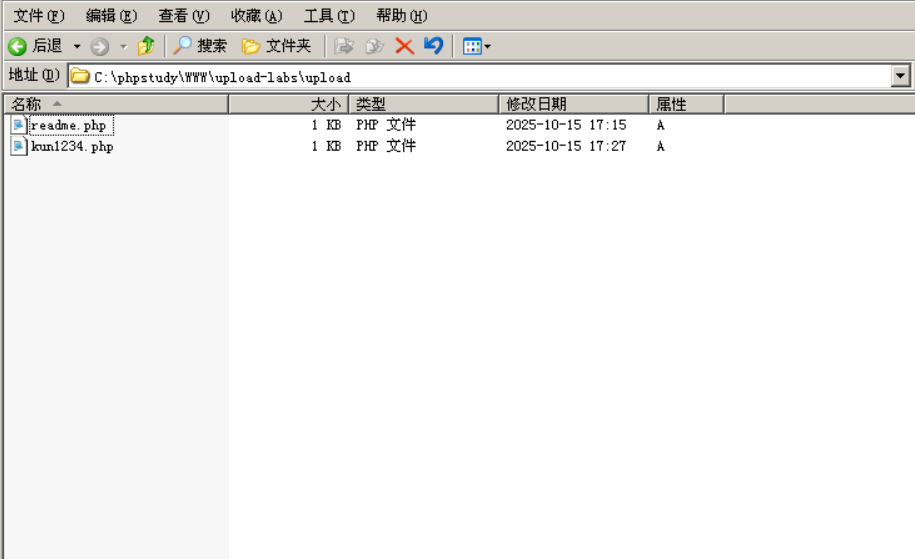
Task: Toggle the Folders pane button
Action: click(276, 46)
